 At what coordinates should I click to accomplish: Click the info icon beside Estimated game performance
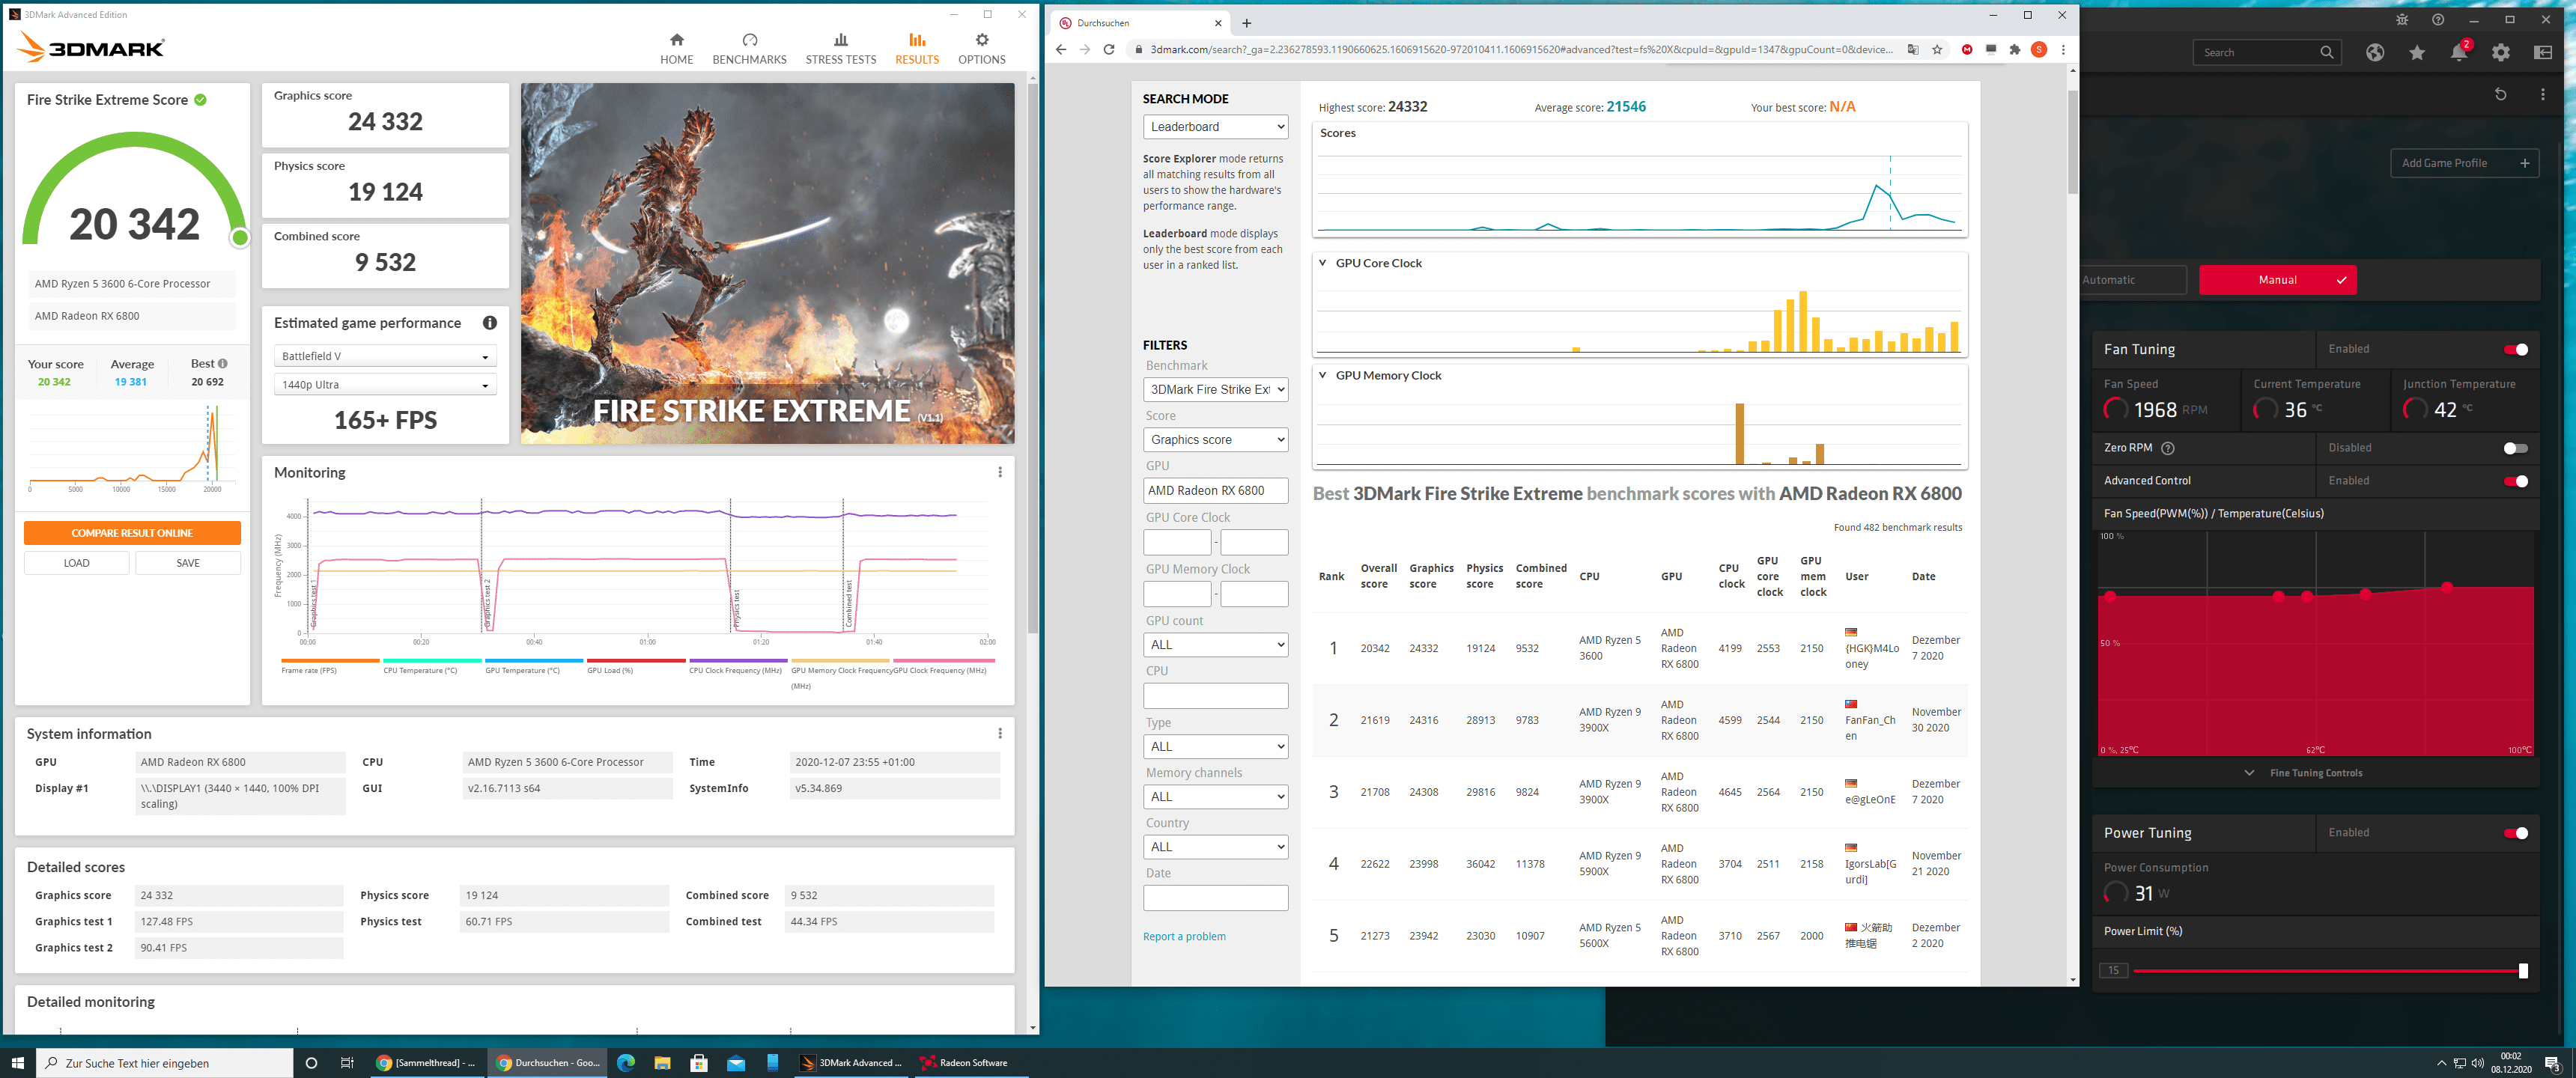pyautogui.click(x=489, y=323)
